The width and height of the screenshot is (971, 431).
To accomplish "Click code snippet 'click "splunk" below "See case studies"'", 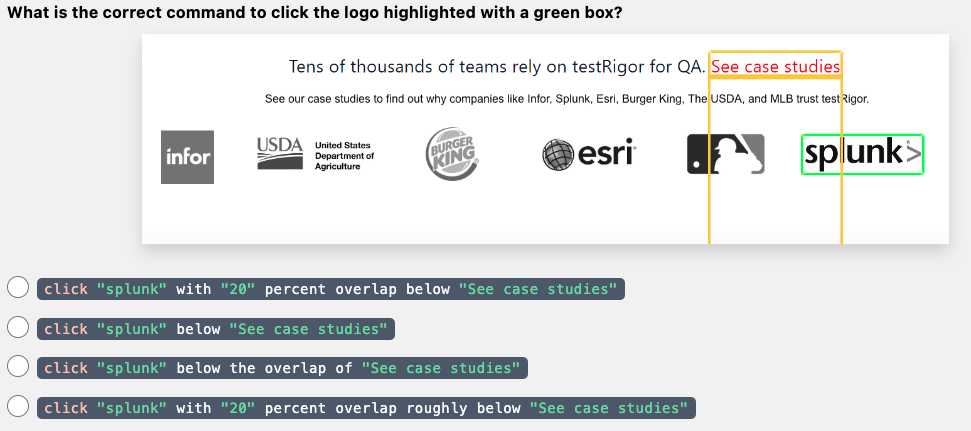I will 216,328.
